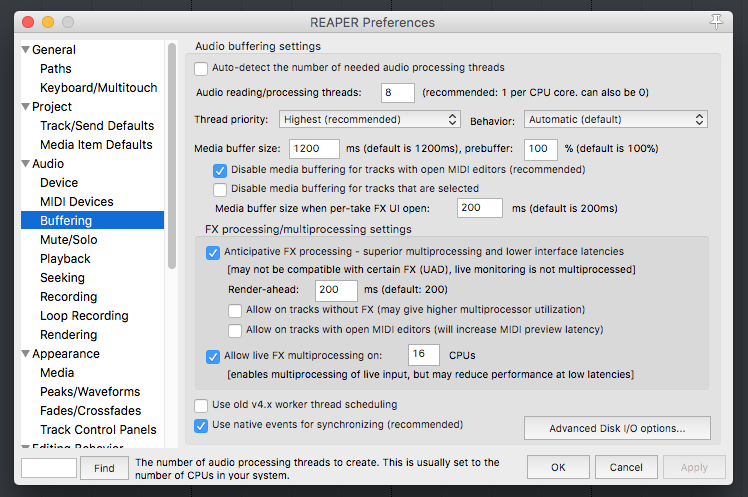Cancel the preferences dialog
This screenshot has width=748, height=497.
[626, 467]
